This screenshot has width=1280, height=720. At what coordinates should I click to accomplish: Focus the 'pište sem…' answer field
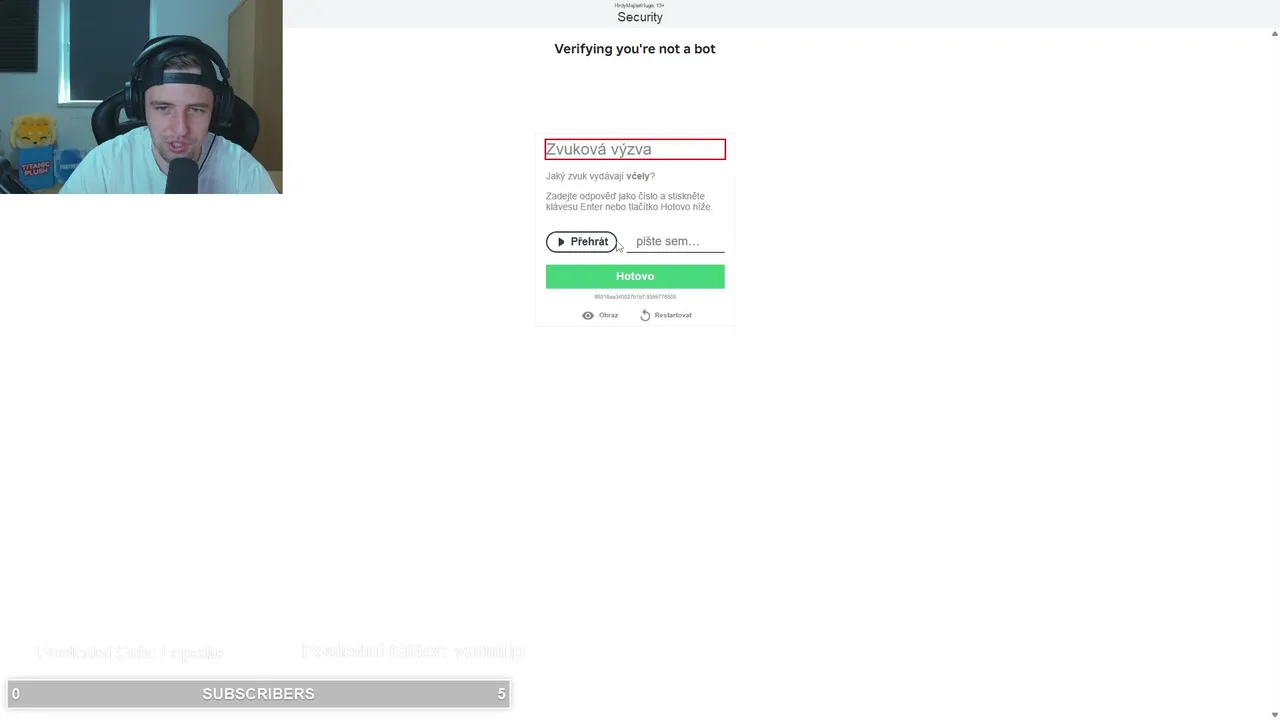pyautogui.click(x=675, y=242)
